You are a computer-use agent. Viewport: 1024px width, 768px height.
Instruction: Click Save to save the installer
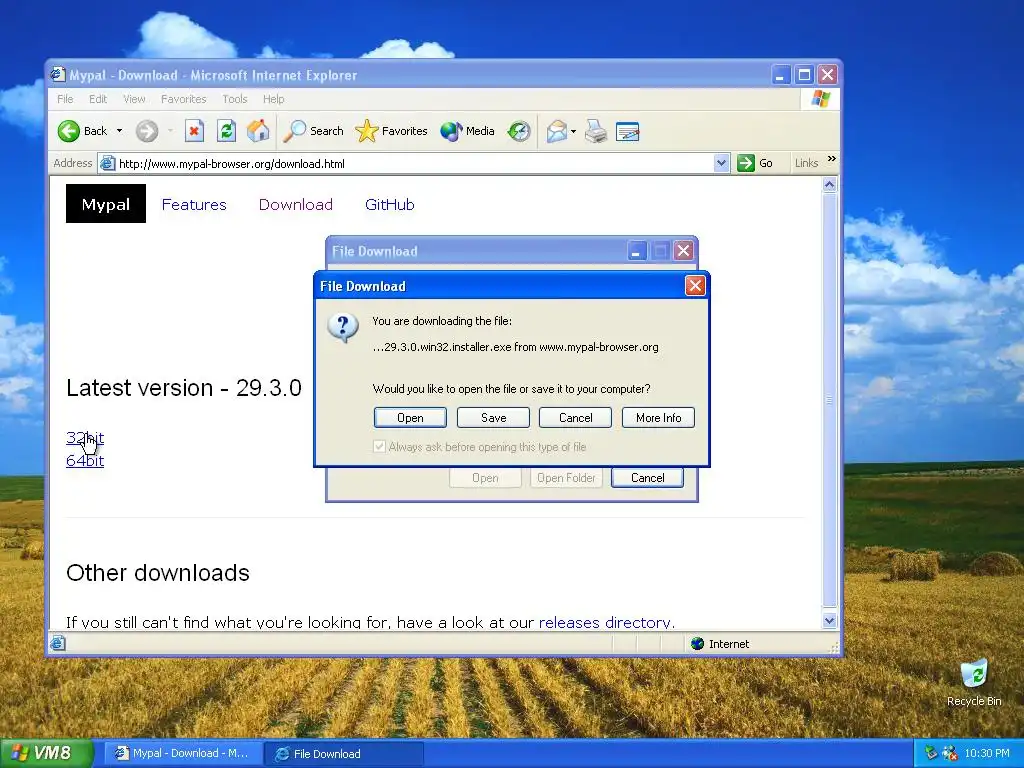coord(493,418)
